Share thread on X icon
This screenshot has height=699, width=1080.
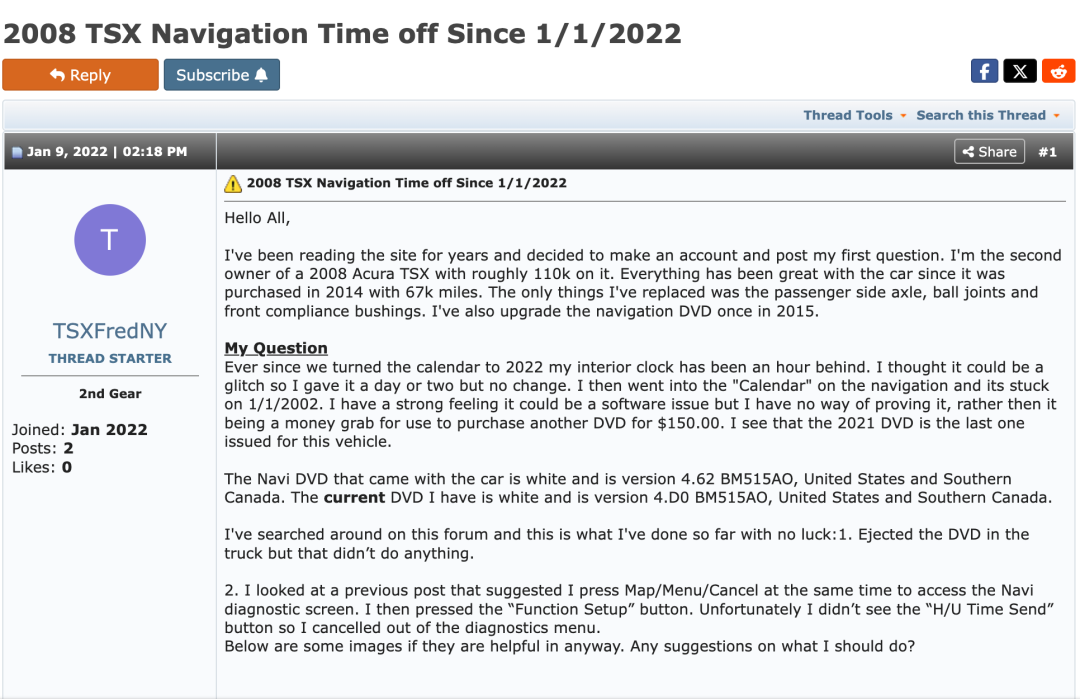[1020, 72]
